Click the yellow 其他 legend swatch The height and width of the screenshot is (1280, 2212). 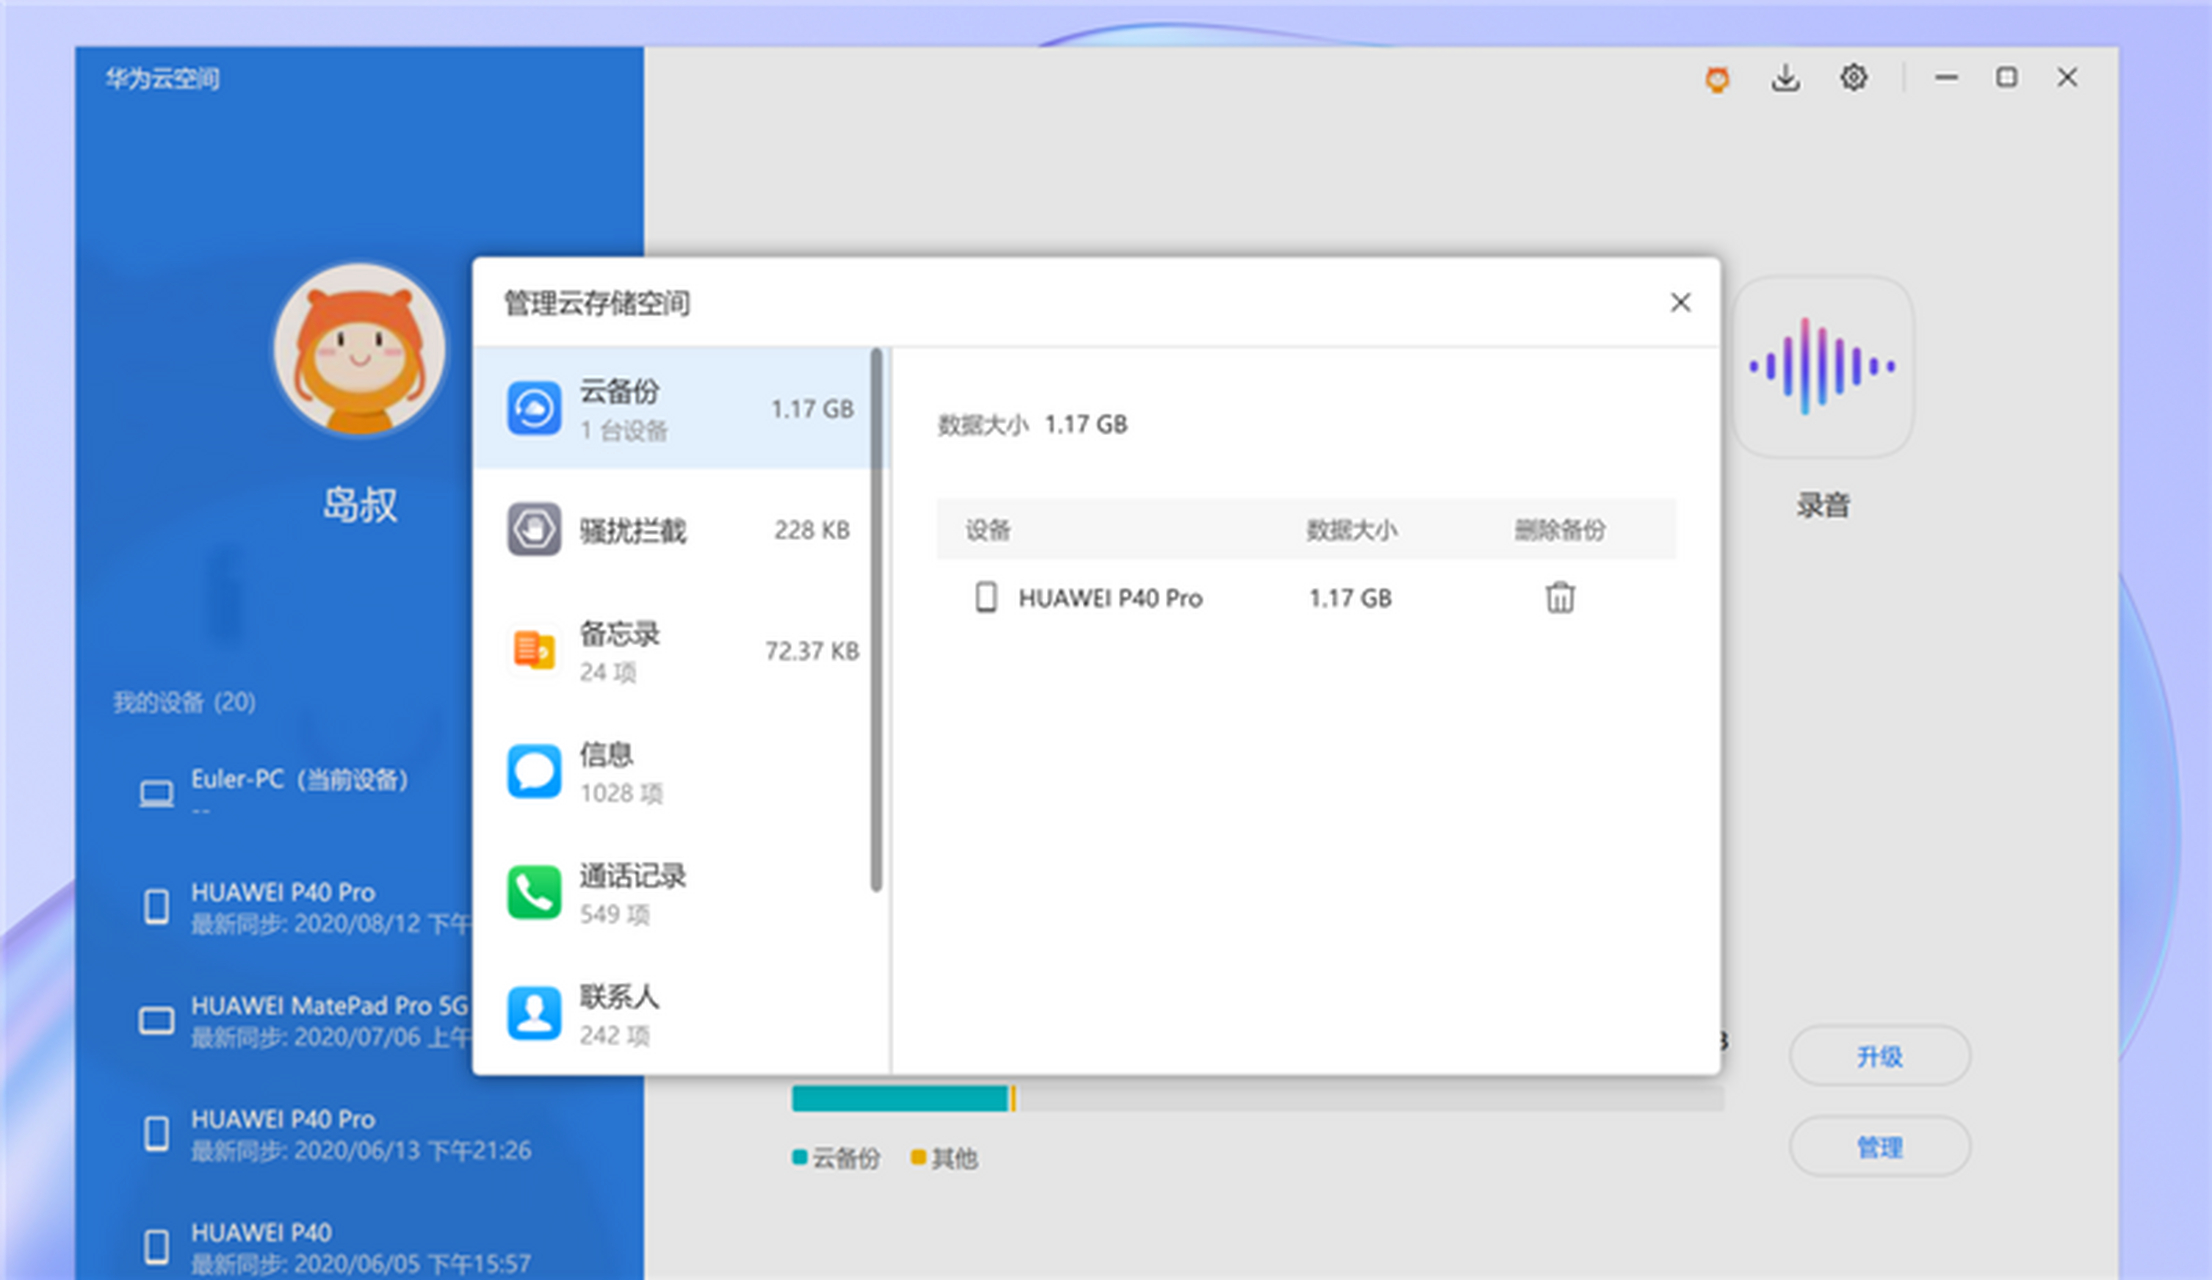918,1157
